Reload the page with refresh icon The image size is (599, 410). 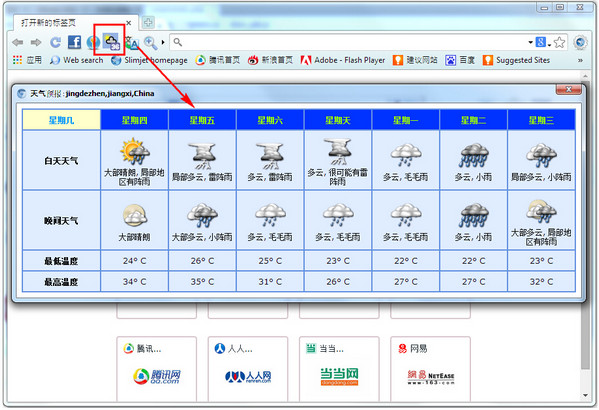click(55, 42)
